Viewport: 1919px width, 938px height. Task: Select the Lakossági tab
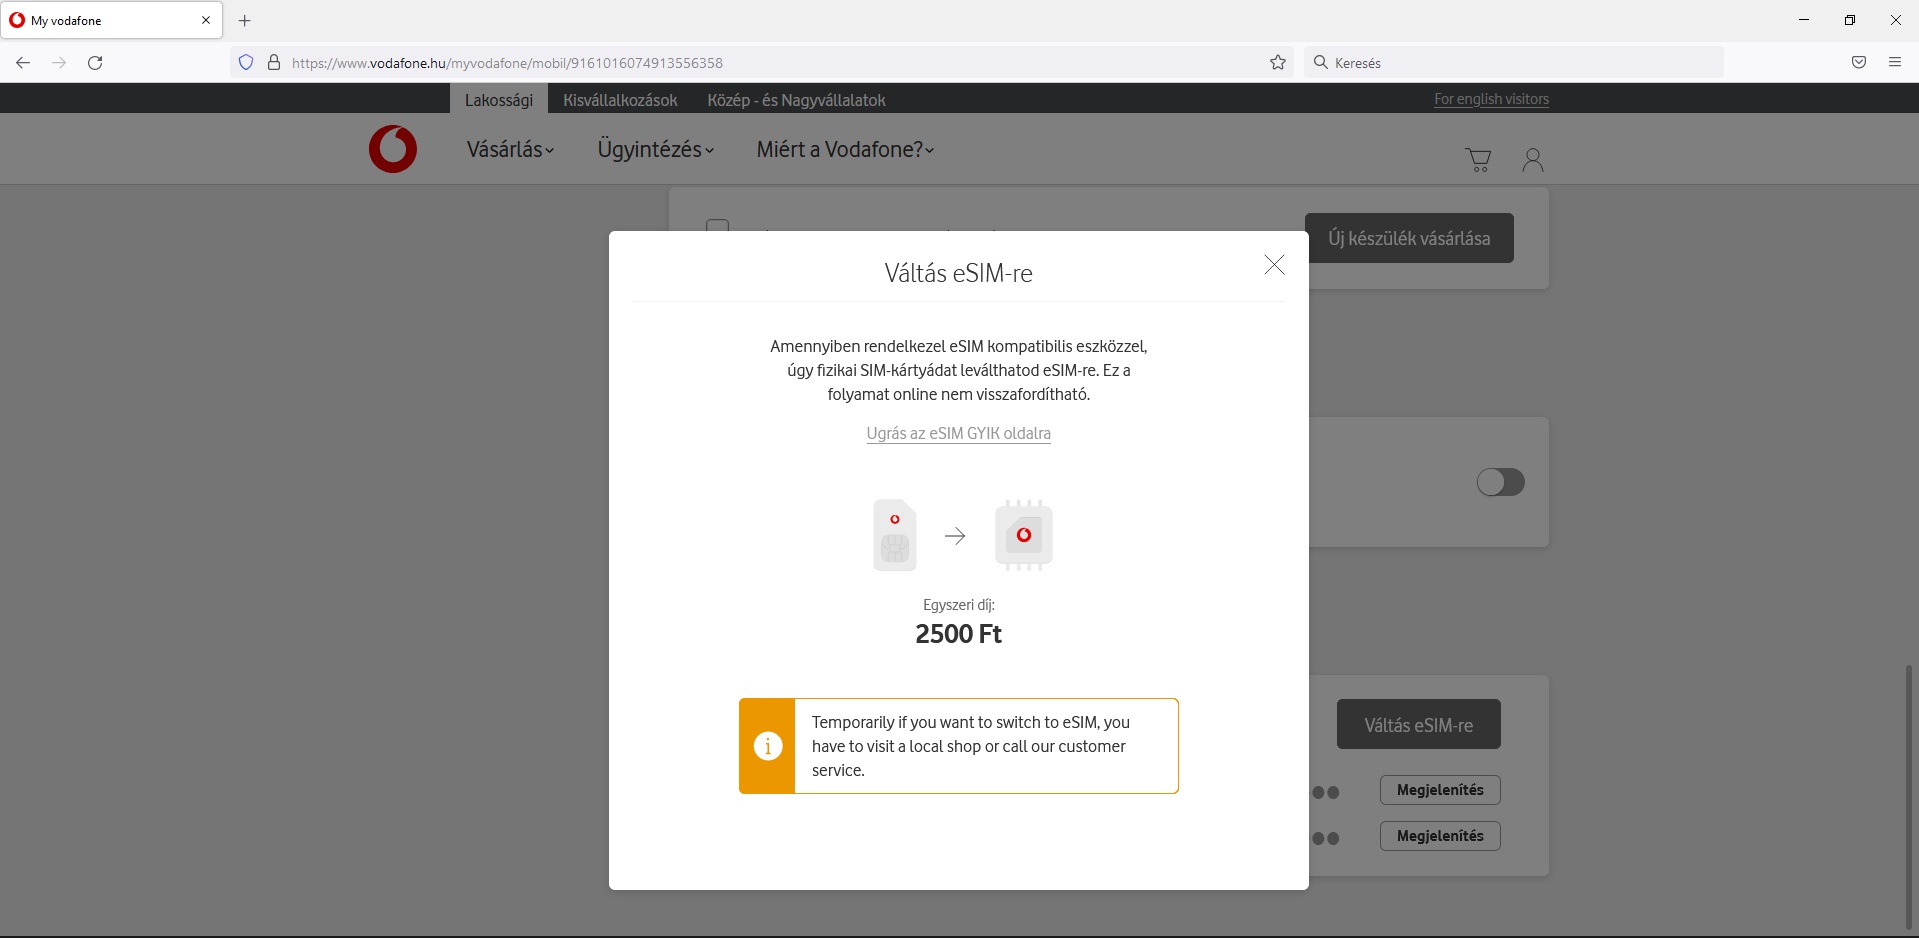coord(499,99)
